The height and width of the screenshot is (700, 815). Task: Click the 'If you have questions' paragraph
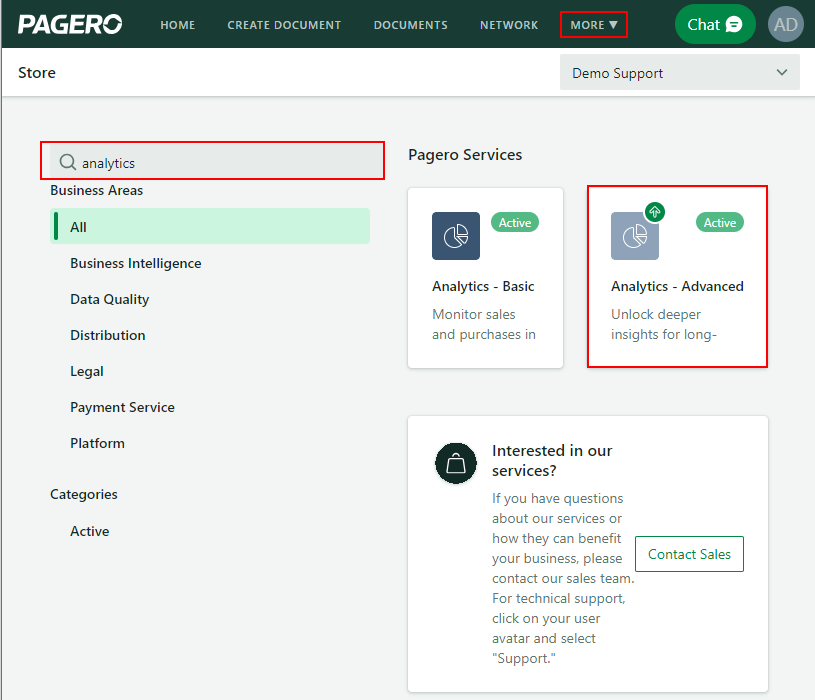tap(563, 578)
